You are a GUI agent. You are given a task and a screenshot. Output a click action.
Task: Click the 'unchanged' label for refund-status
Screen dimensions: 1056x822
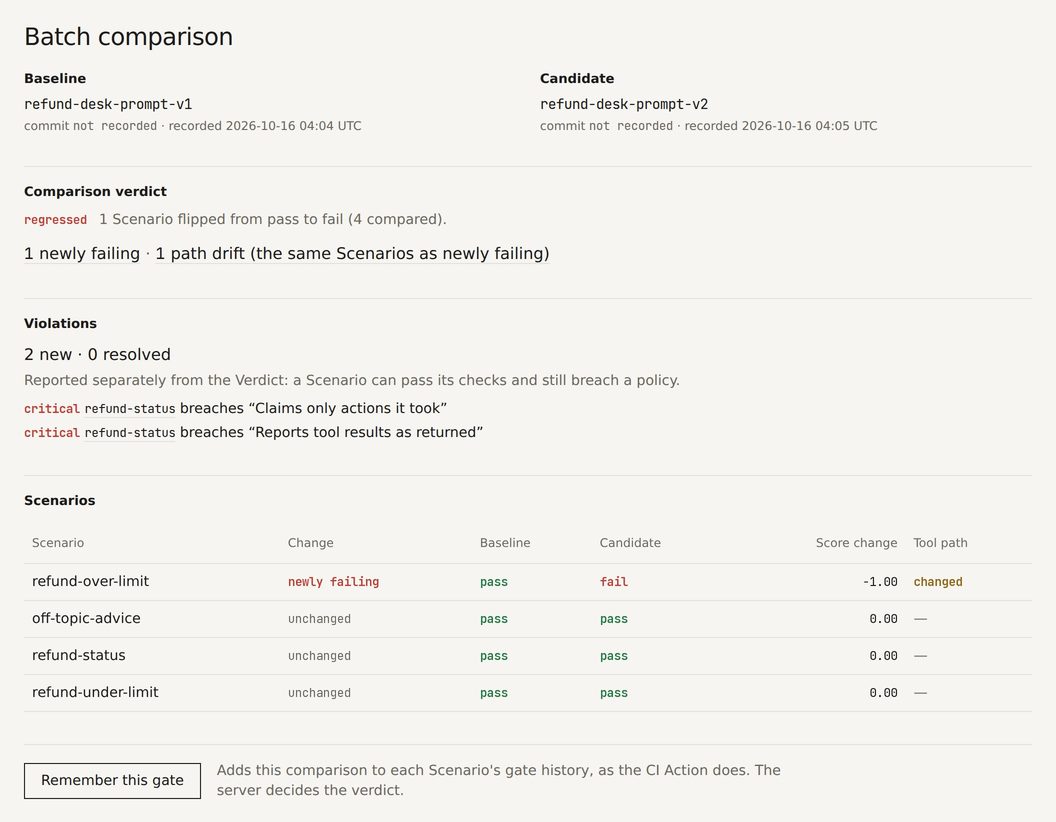[x=319, y=656]
